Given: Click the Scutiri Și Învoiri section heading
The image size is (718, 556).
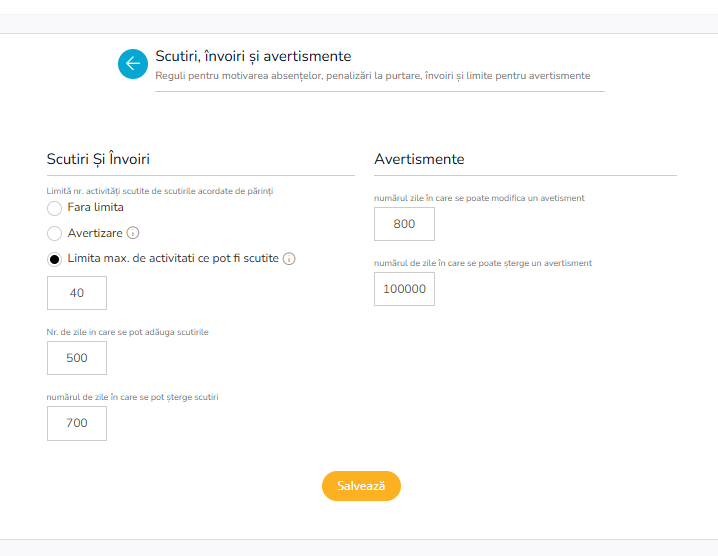Looking at the screenshot, I should (98, 159).
